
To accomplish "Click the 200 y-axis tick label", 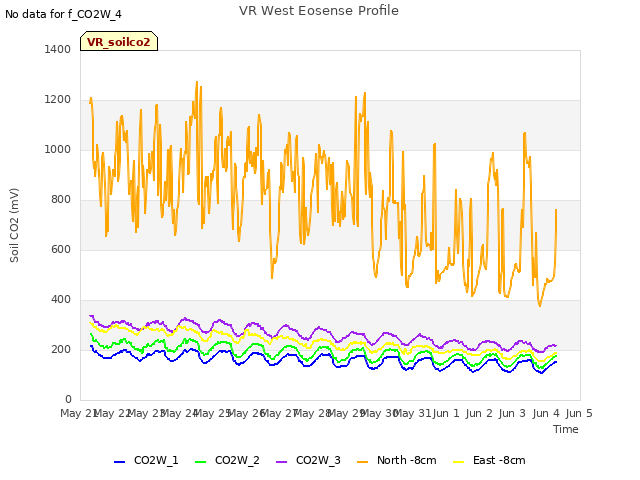I will coord(61,349).
